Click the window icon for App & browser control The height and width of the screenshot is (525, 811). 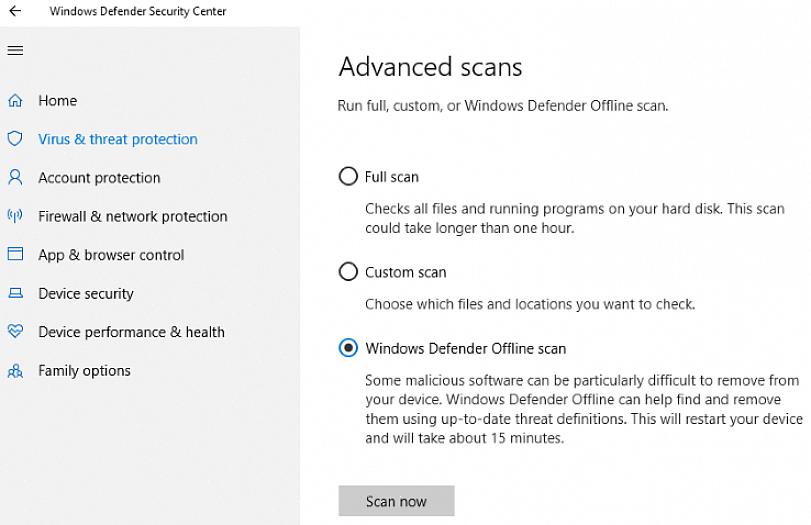point(15,254)
